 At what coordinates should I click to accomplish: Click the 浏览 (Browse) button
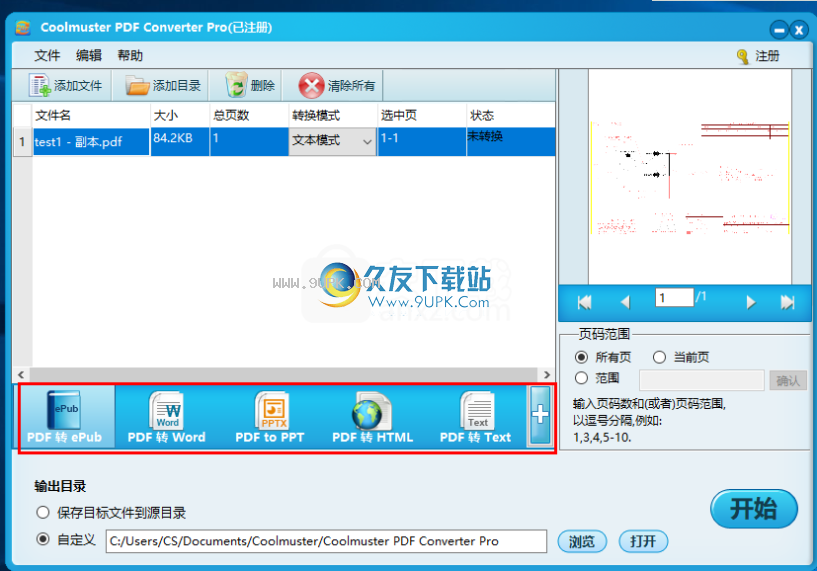pyautogui.click(x=581, y=541)
